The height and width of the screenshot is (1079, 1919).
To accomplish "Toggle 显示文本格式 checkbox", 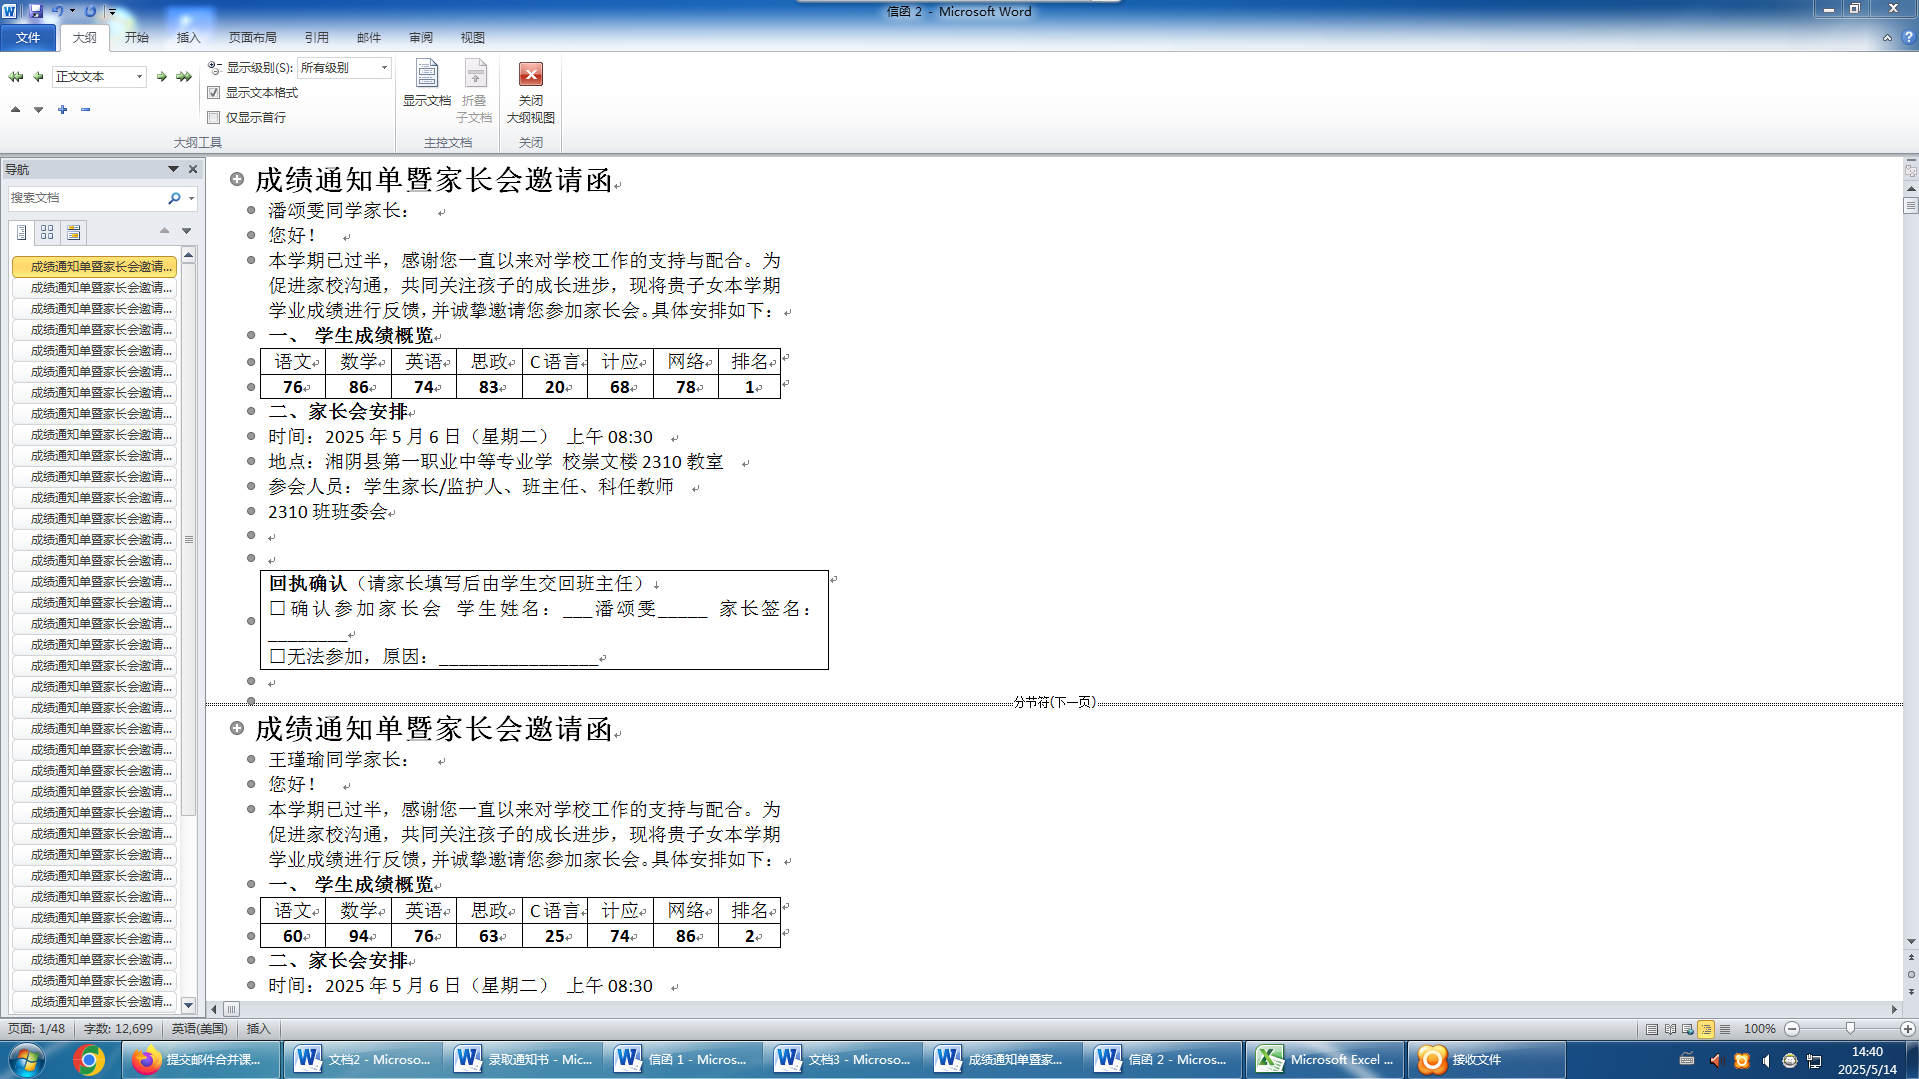I will [x=213, y=93].
